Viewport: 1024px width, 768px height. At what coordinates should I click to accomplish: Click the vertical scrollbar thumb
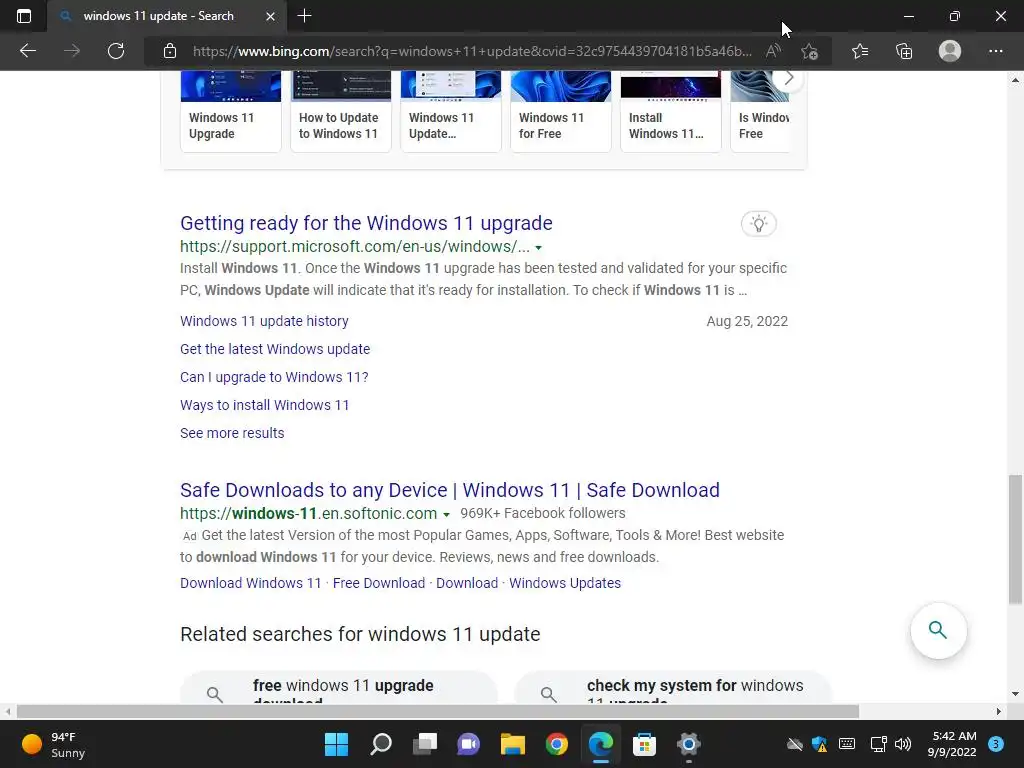click(1015, 539)
